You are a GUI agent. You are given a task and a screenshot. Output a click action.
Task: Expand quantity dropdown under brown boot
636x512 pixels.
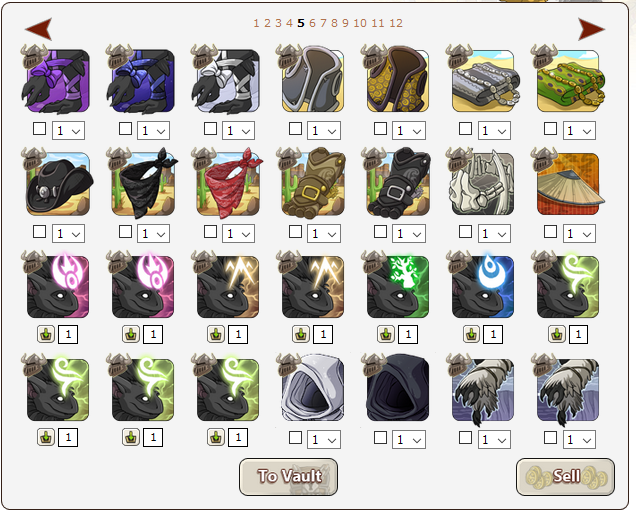324,234
